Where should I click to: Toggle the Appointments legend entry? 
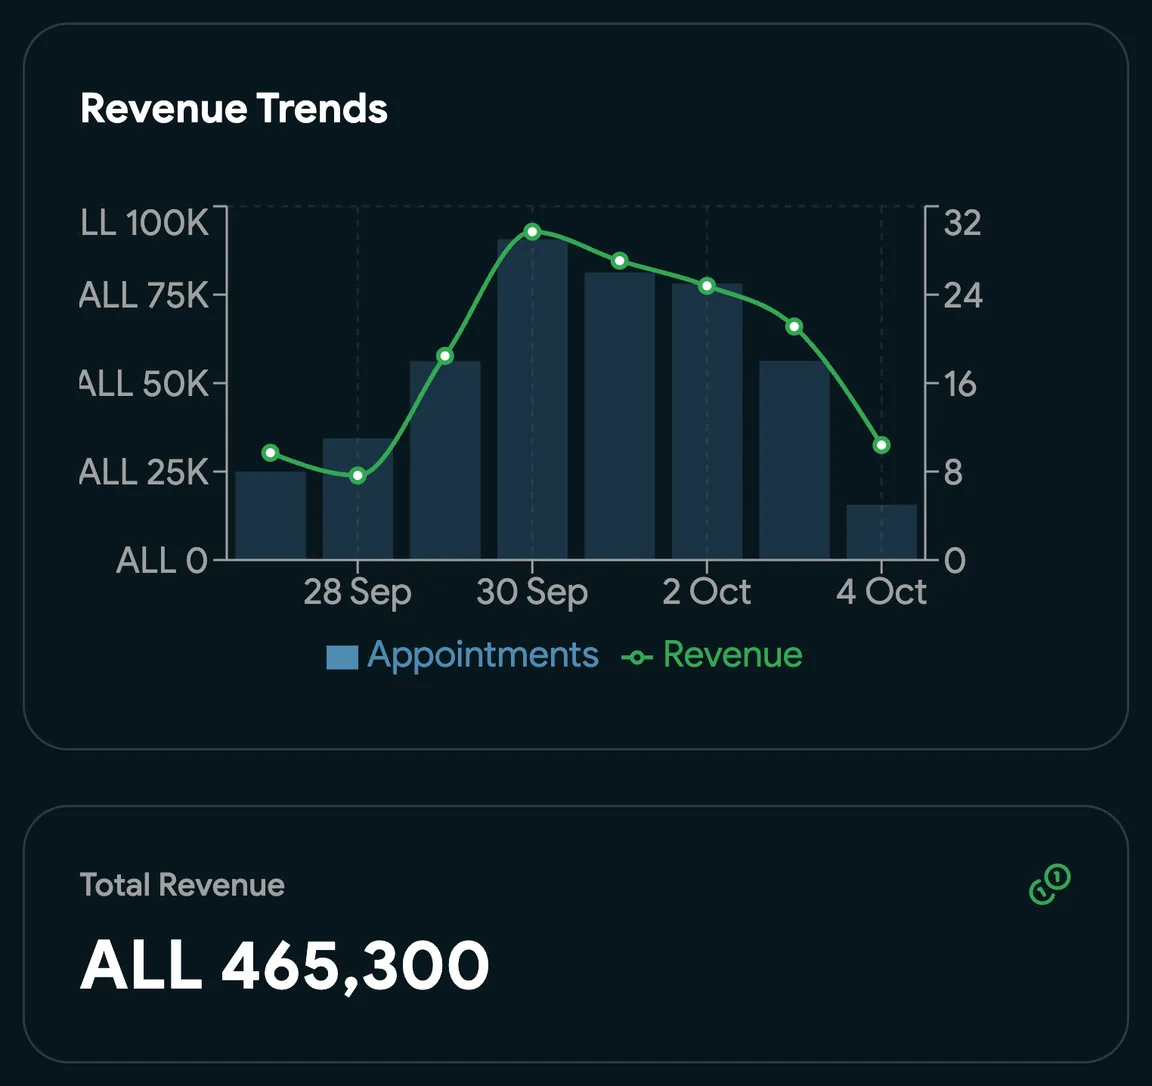click(462, 655)
